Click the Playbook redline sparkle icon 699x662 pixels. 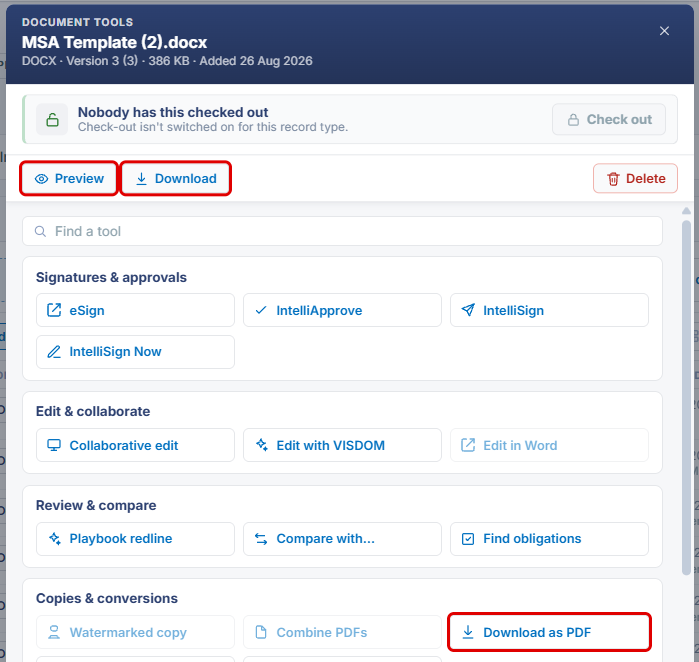click(x=54, y=539)
